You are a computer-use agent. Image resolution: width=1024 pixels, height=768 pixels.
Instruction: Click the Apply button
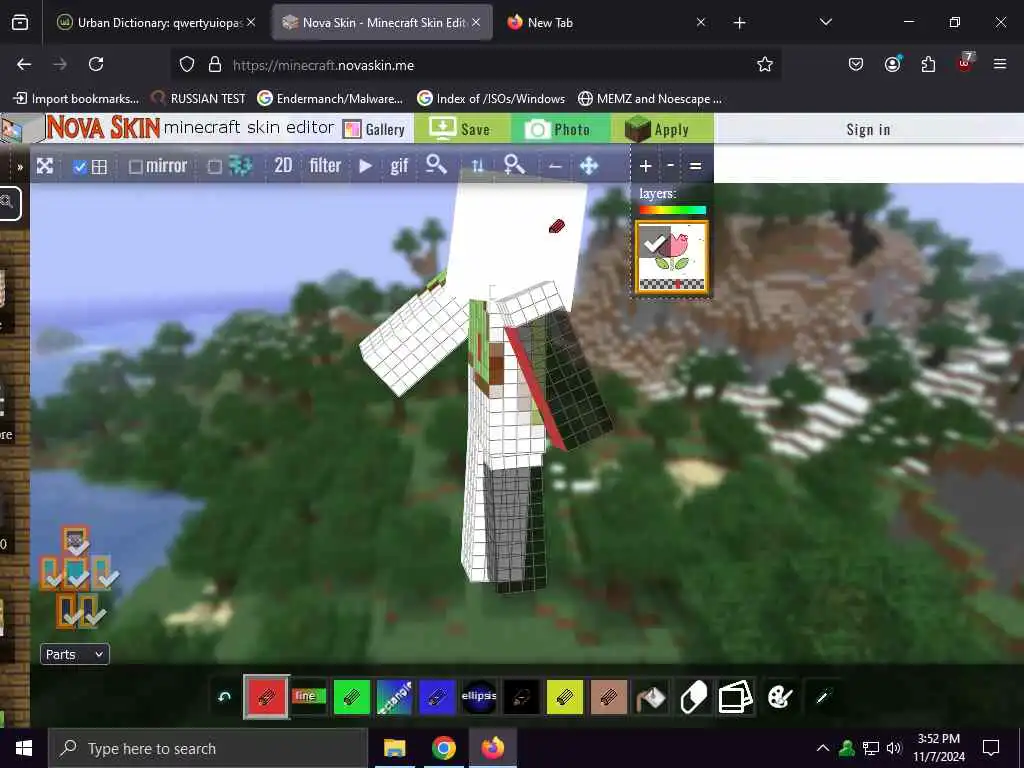pos(662,129)
